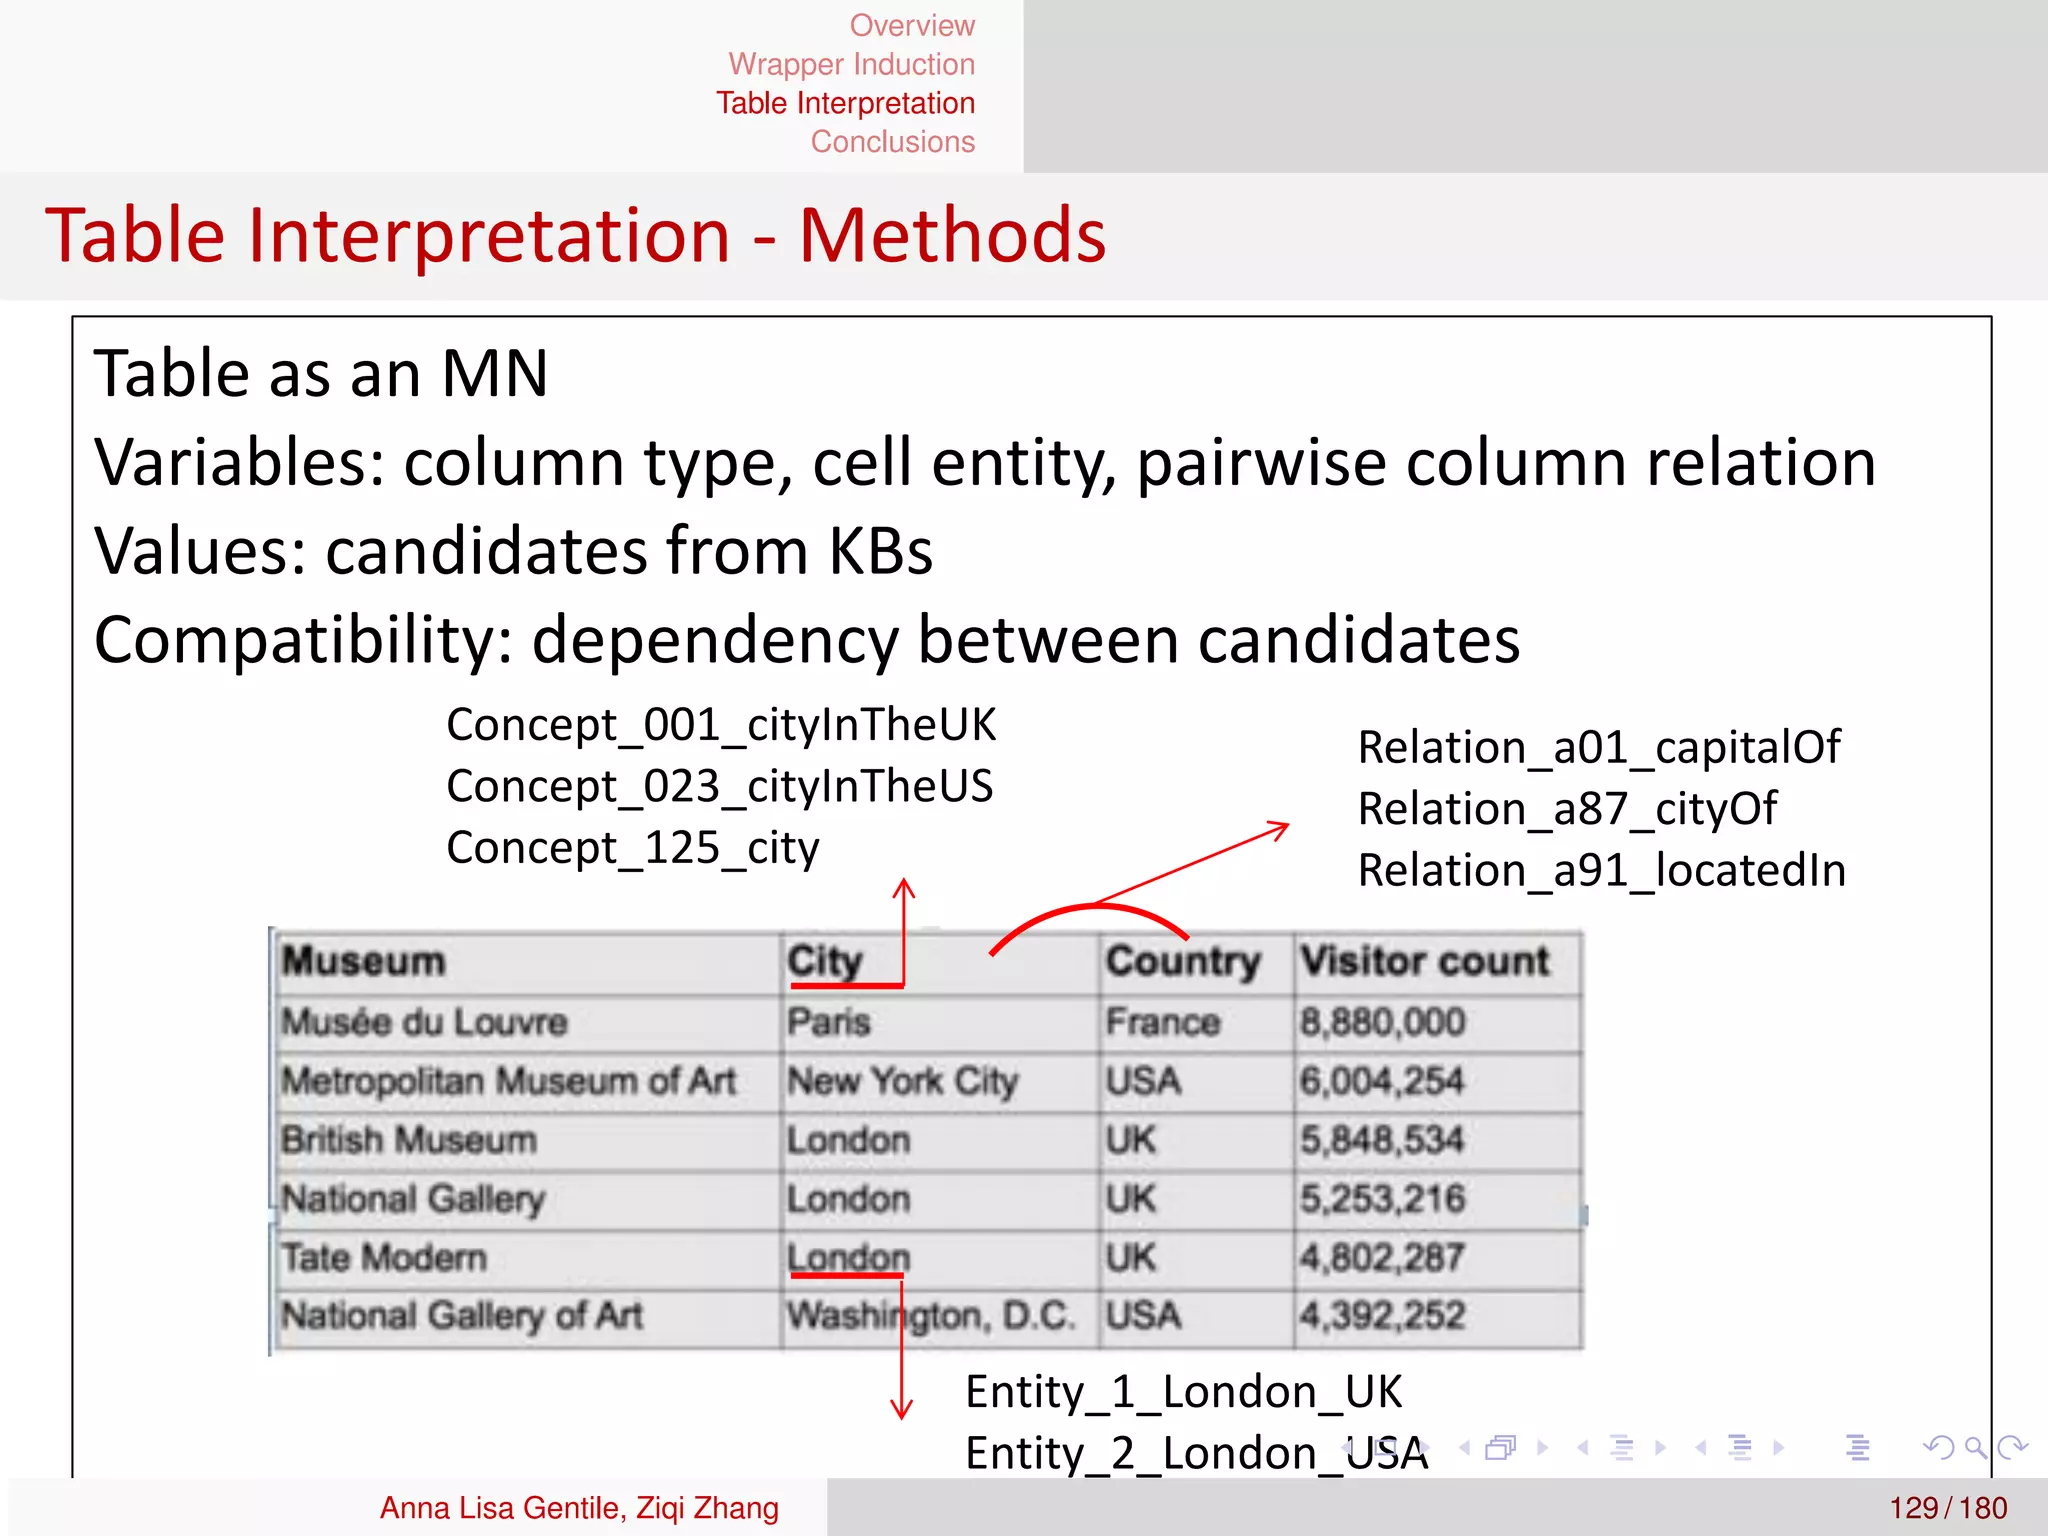This screenshot has width=2048, height=1536.
Task: Click the slide title Table Interpretation - Methods
Action: (576, 236)
